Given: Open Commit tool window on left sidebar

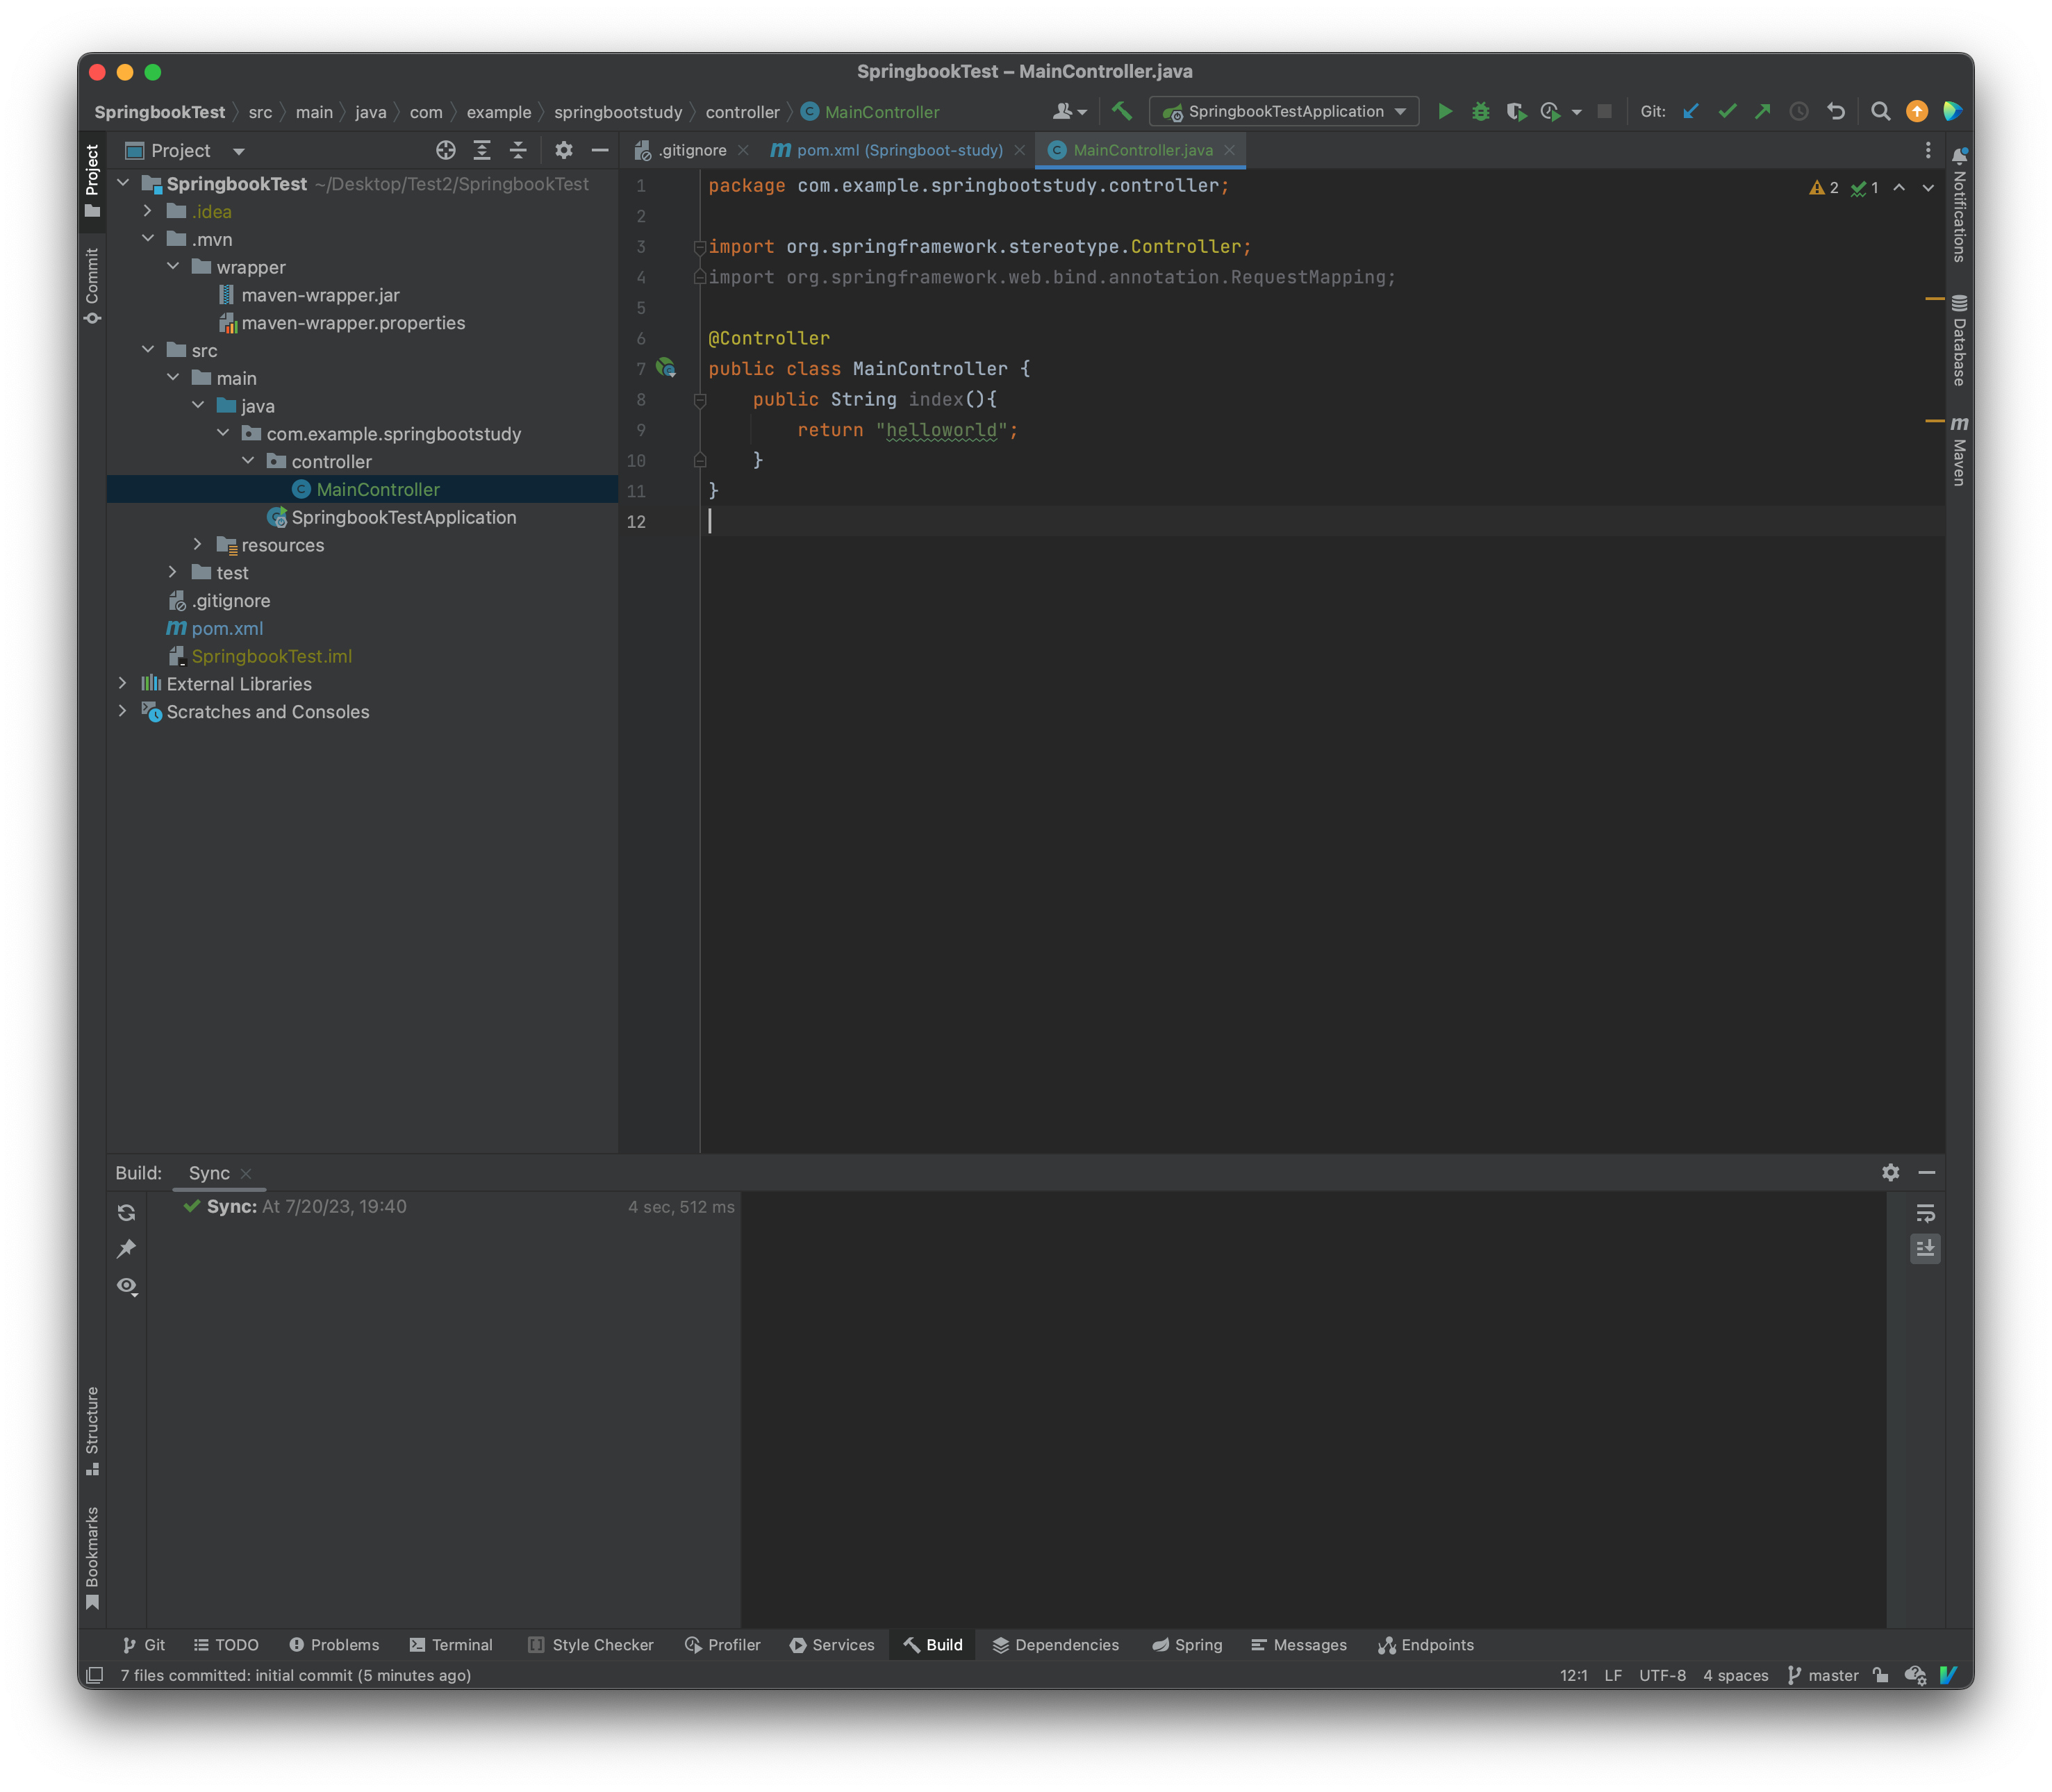Looking at the screenshot, I should [x=92, y=286].
